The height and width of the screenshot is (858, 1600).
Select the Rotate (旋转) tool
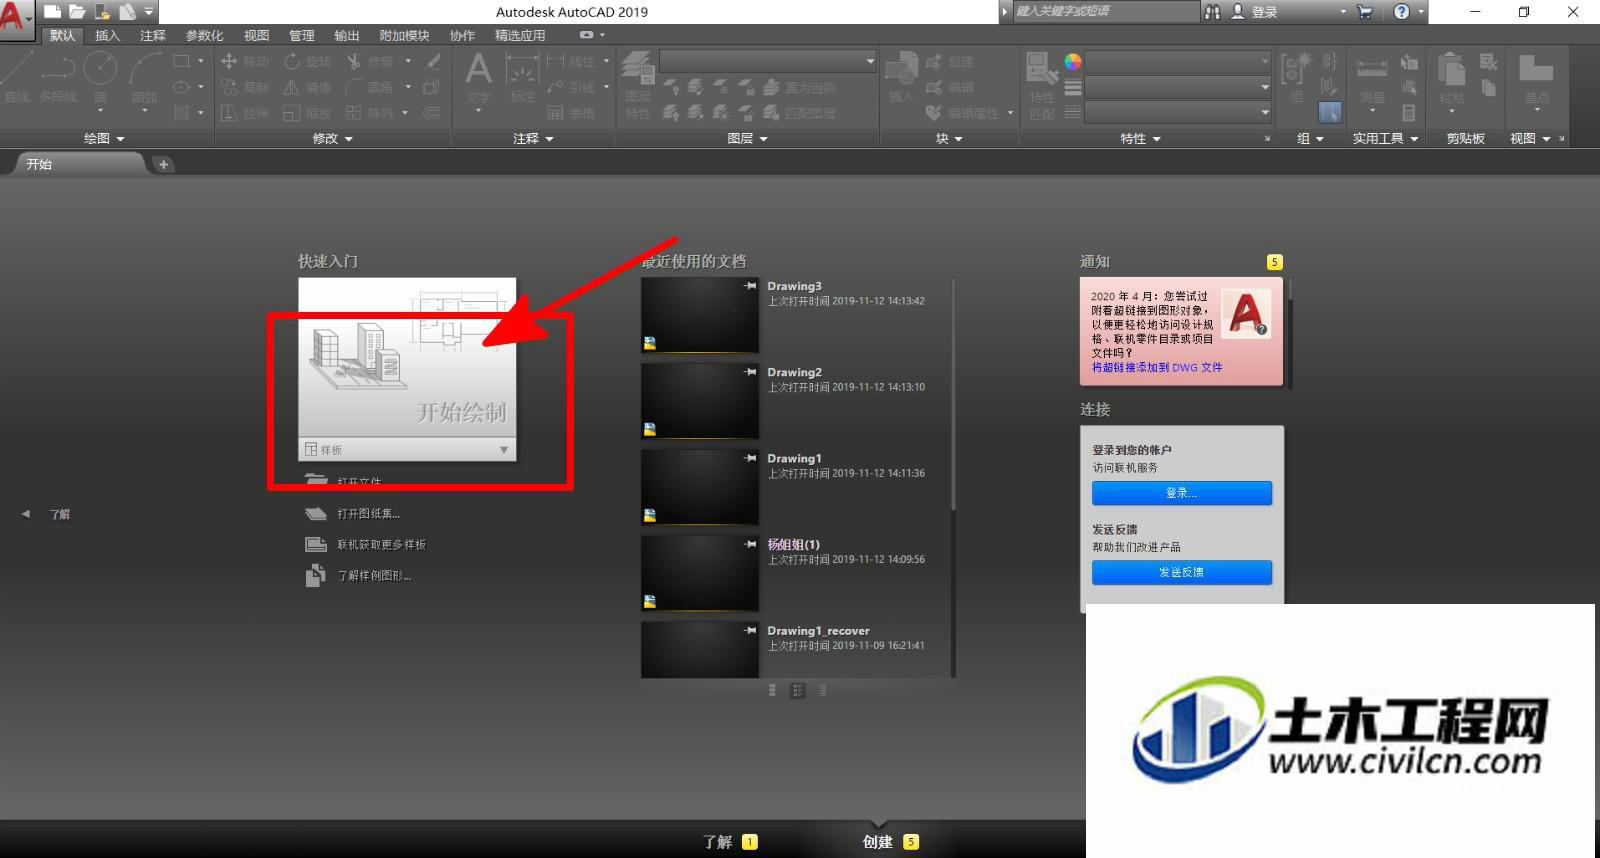(306, 61)
